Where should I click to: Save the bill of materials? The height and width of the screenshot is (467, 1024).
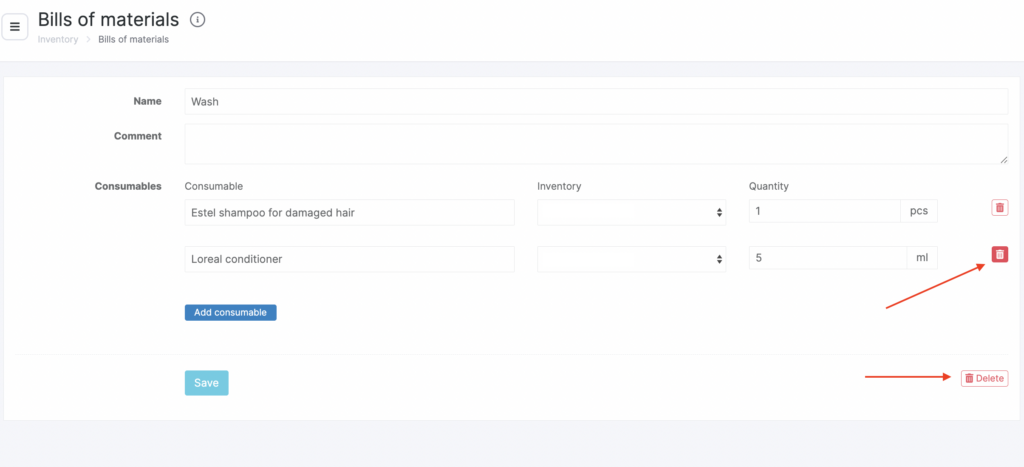(x=206, y=383)
